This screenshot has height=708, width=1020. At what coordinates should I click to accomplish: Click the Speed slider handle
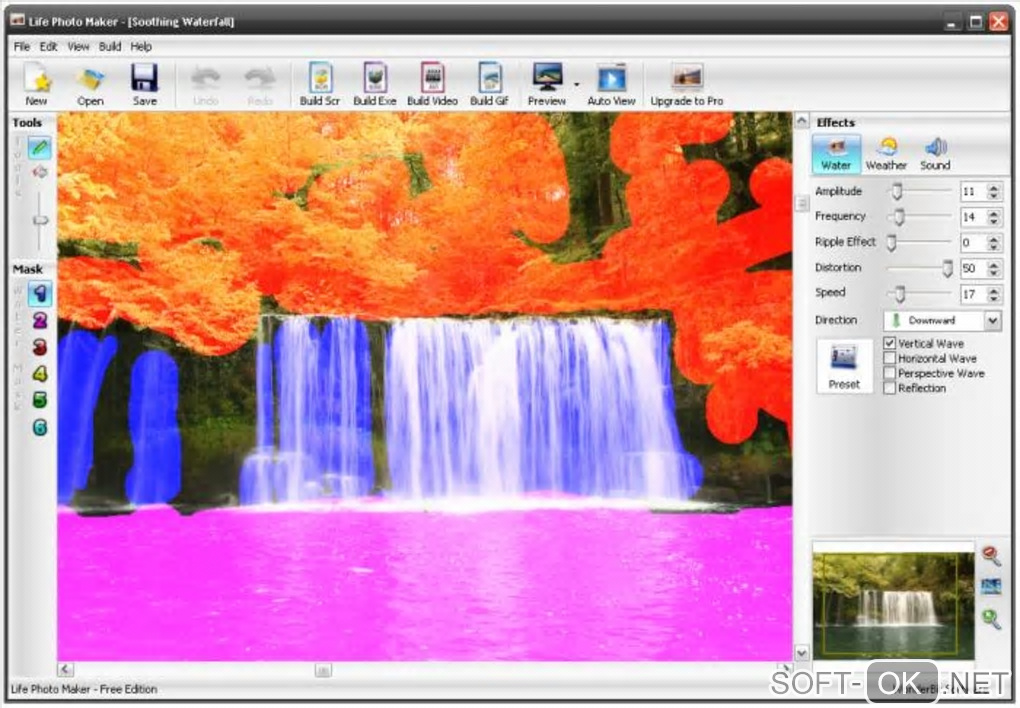(900, 294)
